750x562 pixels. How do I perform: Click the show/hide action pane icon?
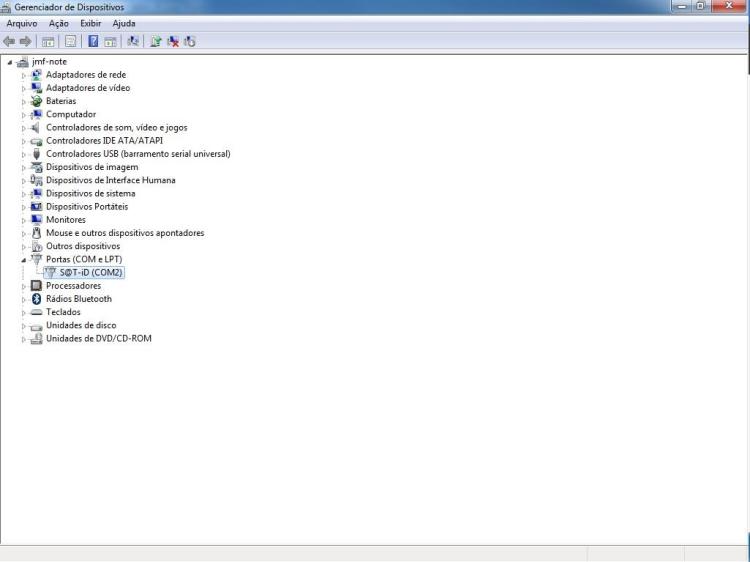(x=110, y=42)
